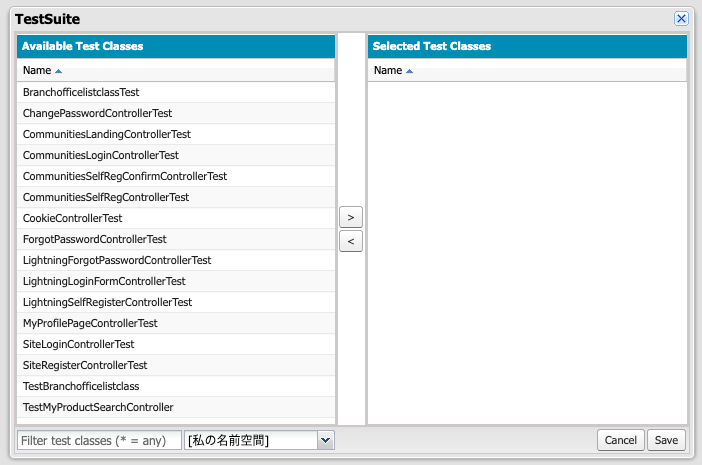This screenshot has height=465, width=702.
Task: Click the Cancel button
Action: (621, 440)
